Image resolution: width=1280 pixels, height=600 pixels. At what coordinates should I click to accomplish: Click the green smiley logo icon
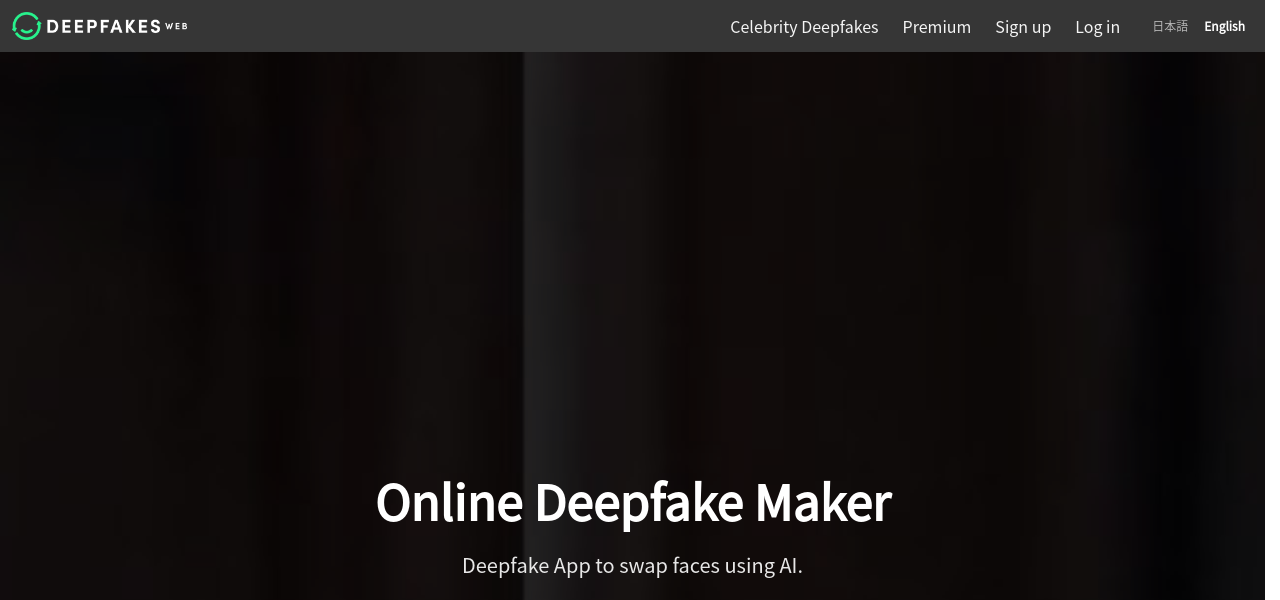point(27,26)
